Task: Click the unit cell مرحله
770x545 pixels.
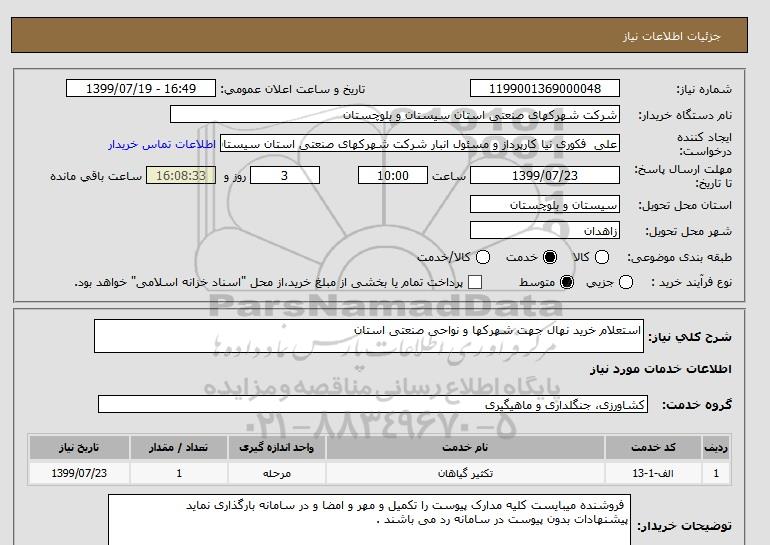Action: [x=276, y=473]
